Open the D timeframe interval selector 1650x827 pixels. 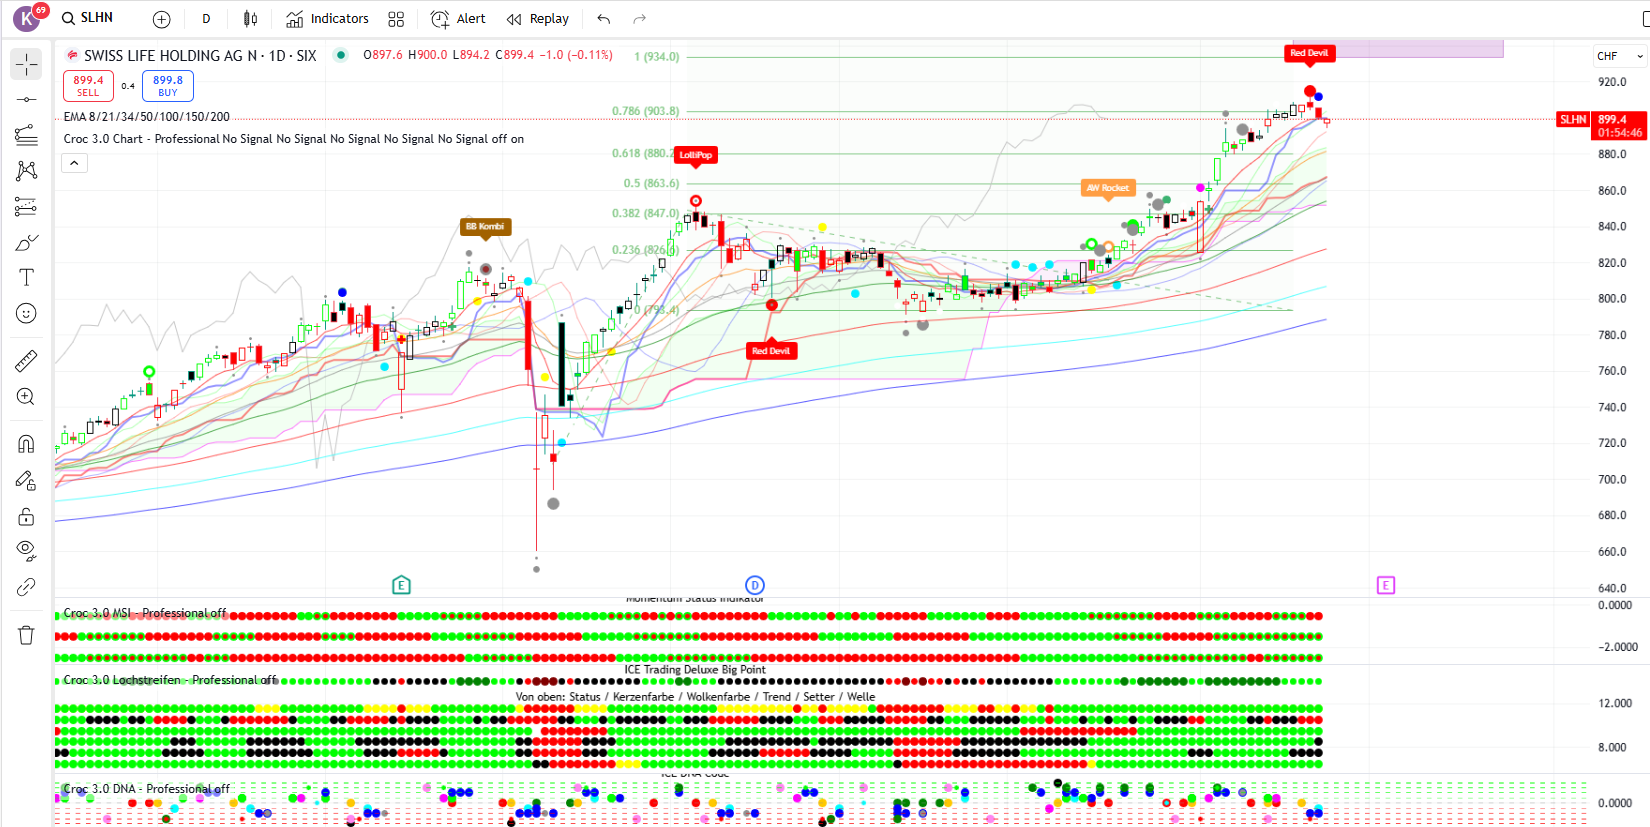tap(206, 19)
